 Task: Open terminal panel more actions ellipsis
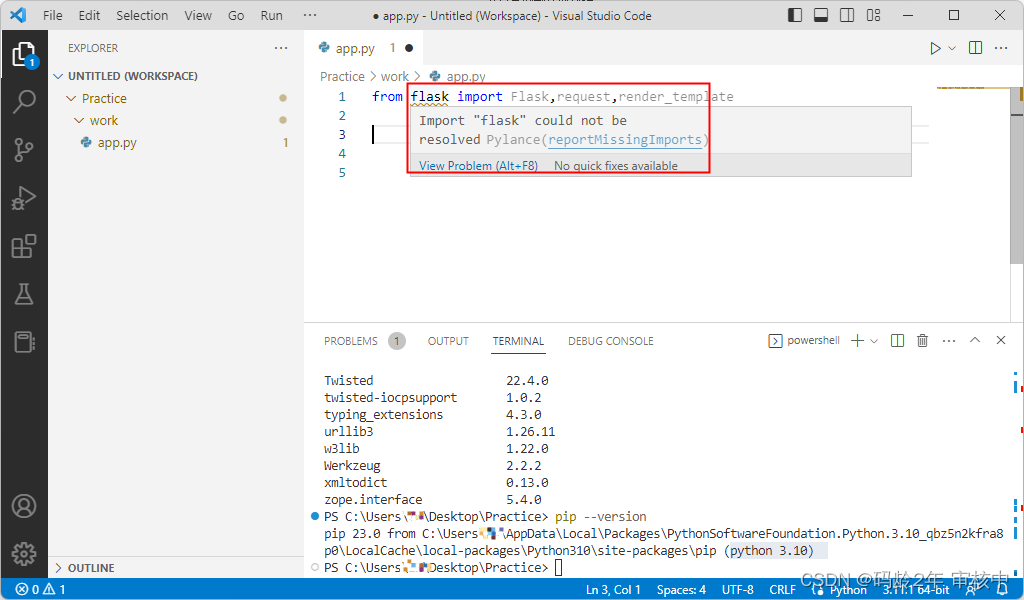(x=949, y=341)
